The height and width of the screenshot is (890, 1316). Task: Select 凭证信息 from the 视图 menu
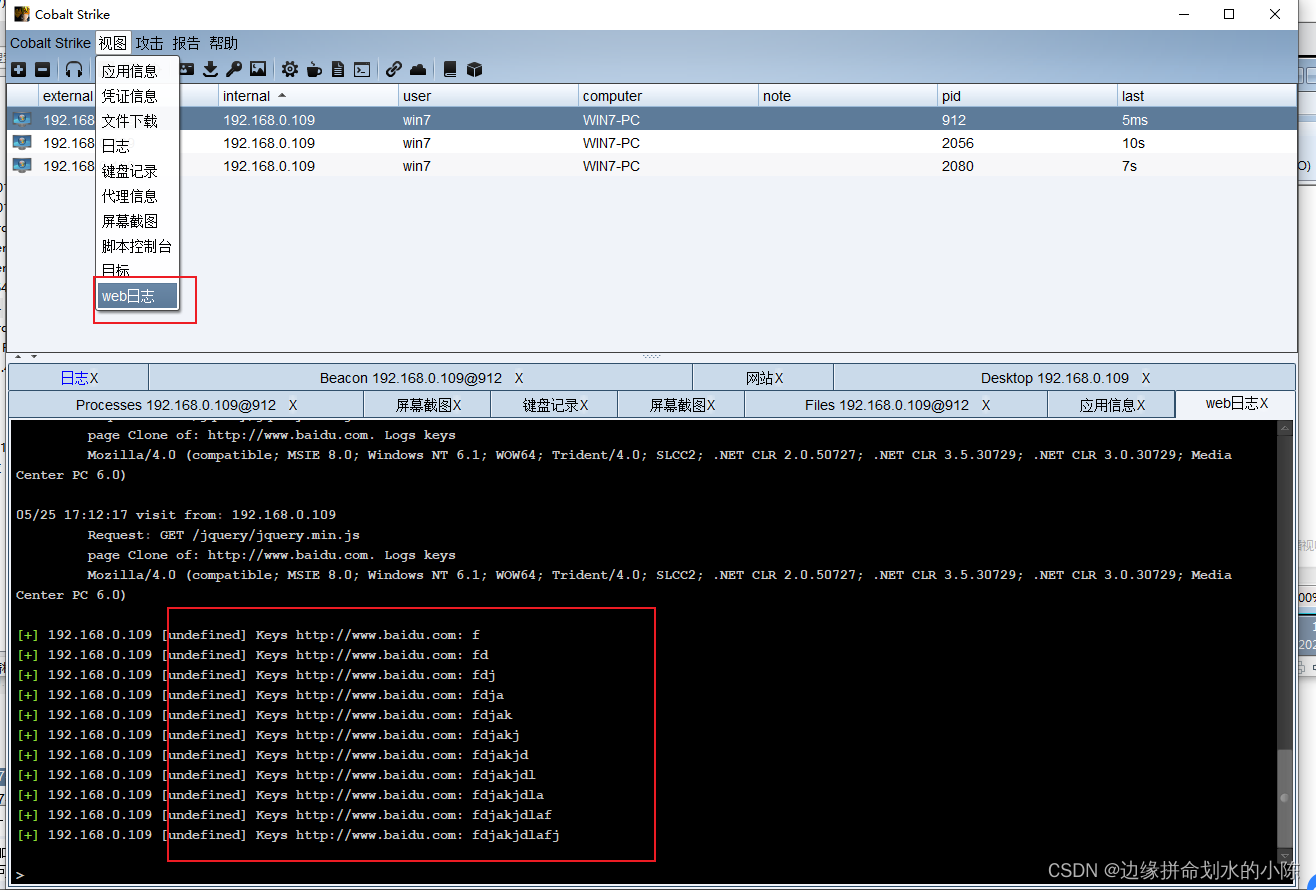coord(137,96)
